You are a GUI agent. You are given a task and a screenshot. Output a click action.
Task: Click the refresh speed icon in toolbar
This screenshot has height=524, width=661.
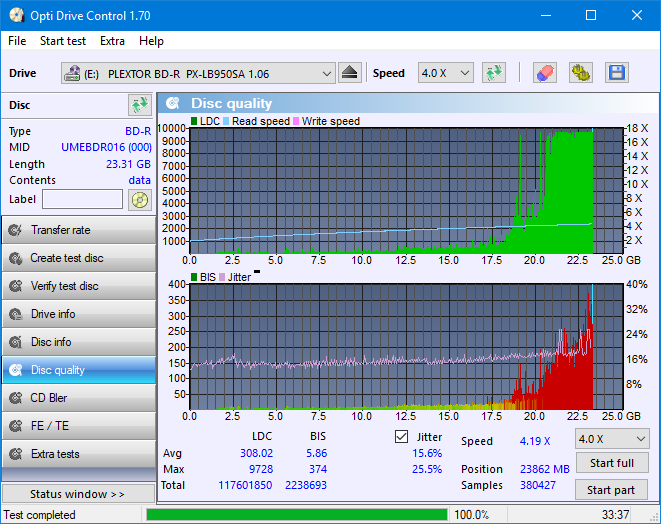tap(493, 73)
